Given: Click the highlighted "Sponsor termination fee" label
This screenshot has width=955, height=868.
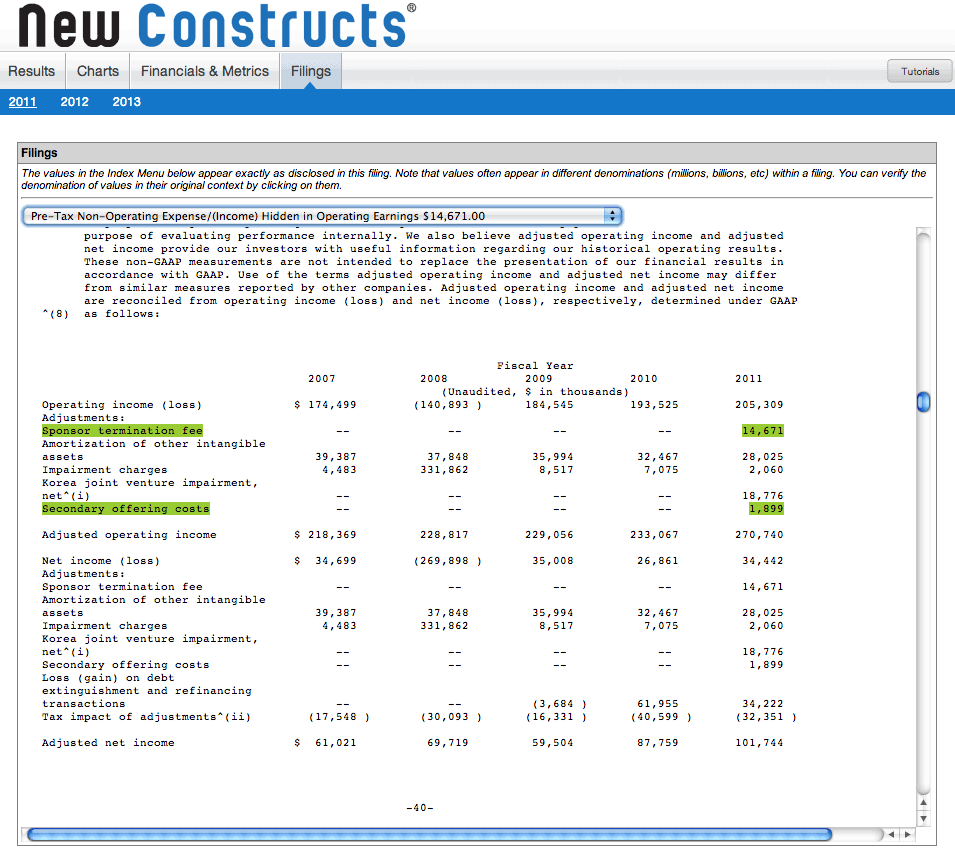Looking at the screenshot, I should pos(122,431).
